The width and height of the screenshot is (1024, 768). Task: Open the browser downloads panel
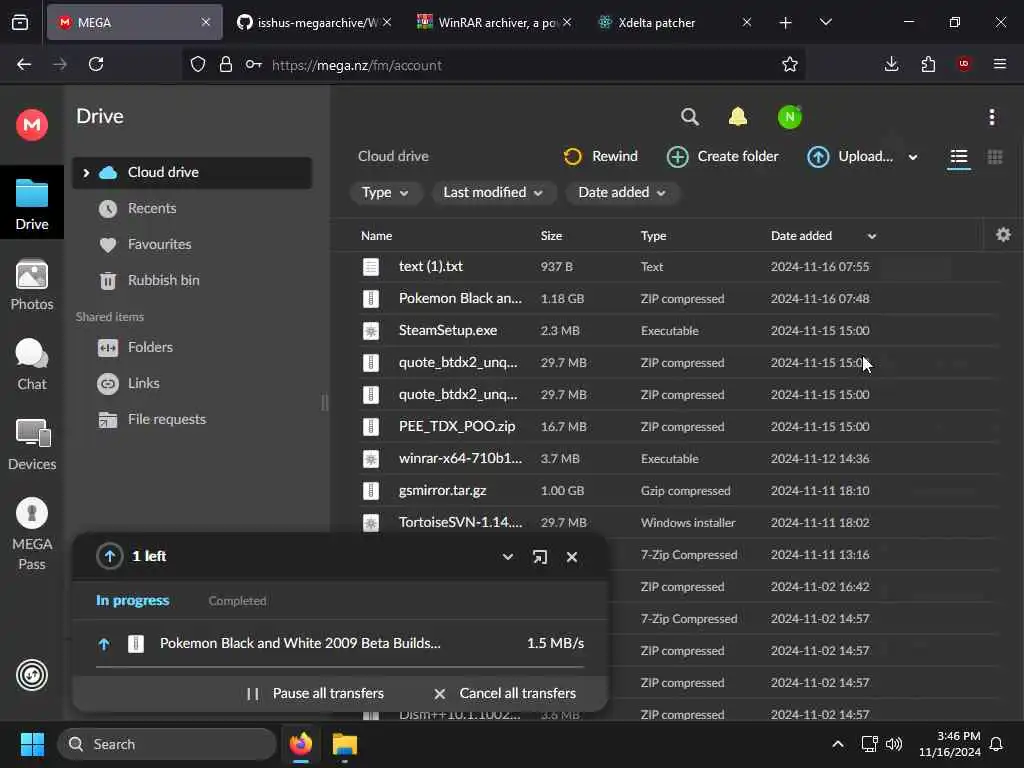point(891,64)
